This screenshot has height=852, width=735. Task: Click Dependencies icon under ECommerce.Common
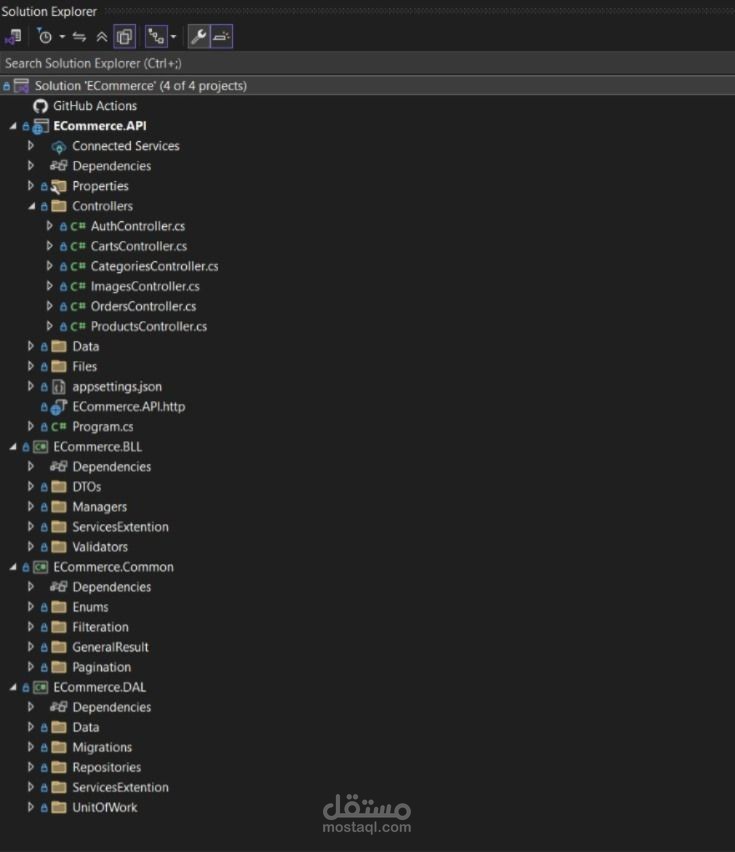point(58,587)
